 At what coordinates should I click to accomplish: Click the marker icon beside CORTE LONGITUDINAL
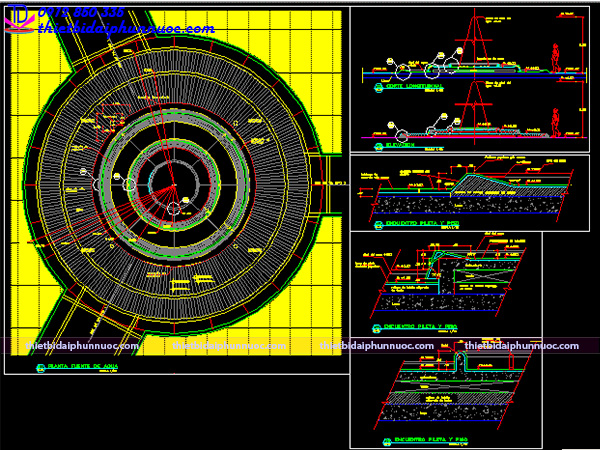tap(378, 88)
